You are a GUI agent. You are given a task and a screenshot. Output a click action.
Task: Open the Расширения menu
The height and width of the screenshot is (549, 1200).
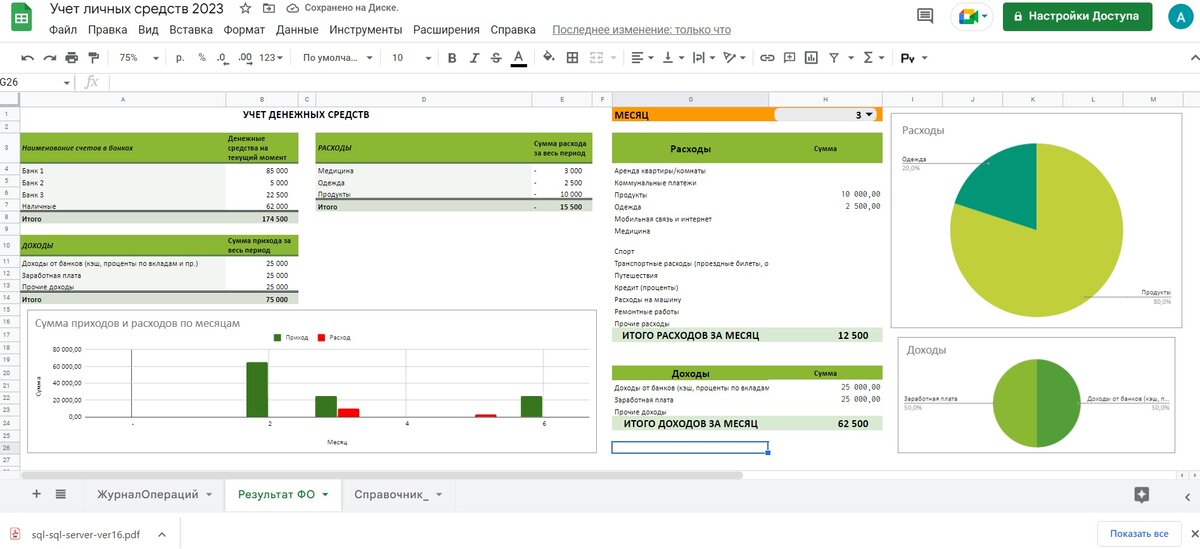pos(445,30)
